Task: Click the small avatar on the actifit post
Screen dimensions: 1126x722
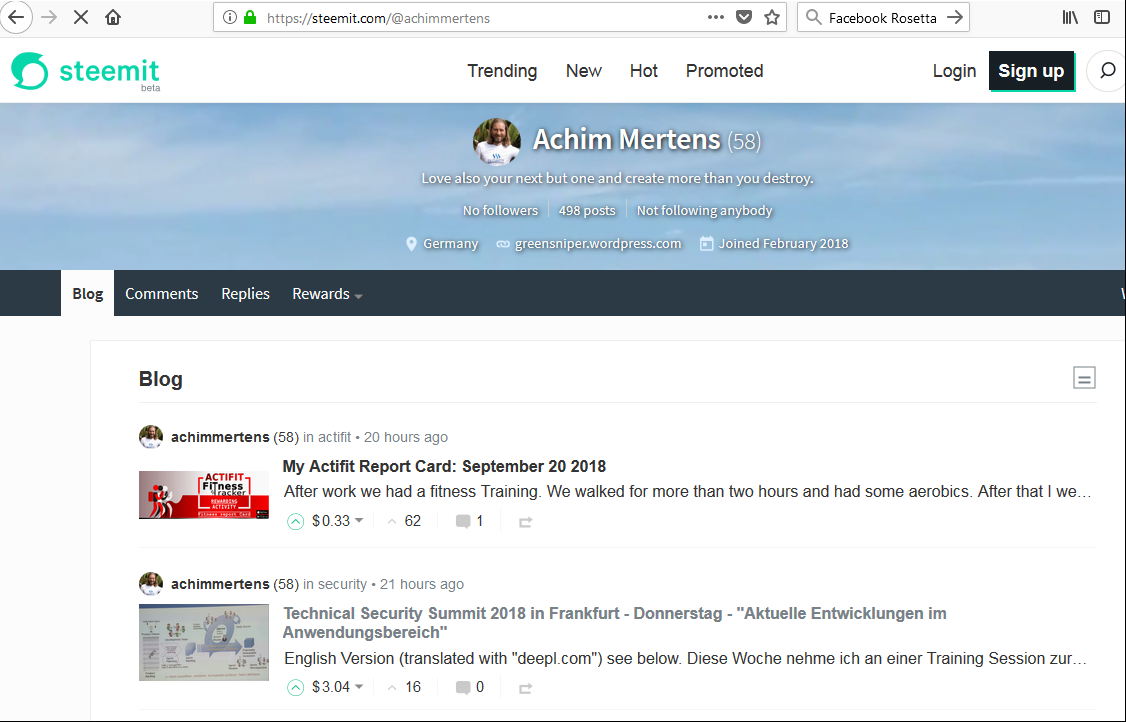Action: point(151,437)
